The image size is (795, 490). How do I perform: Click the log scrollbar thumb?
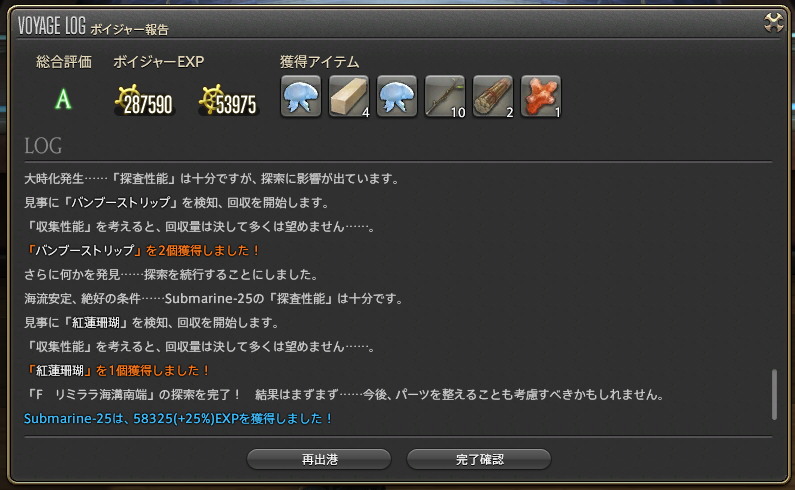[774, 395]
